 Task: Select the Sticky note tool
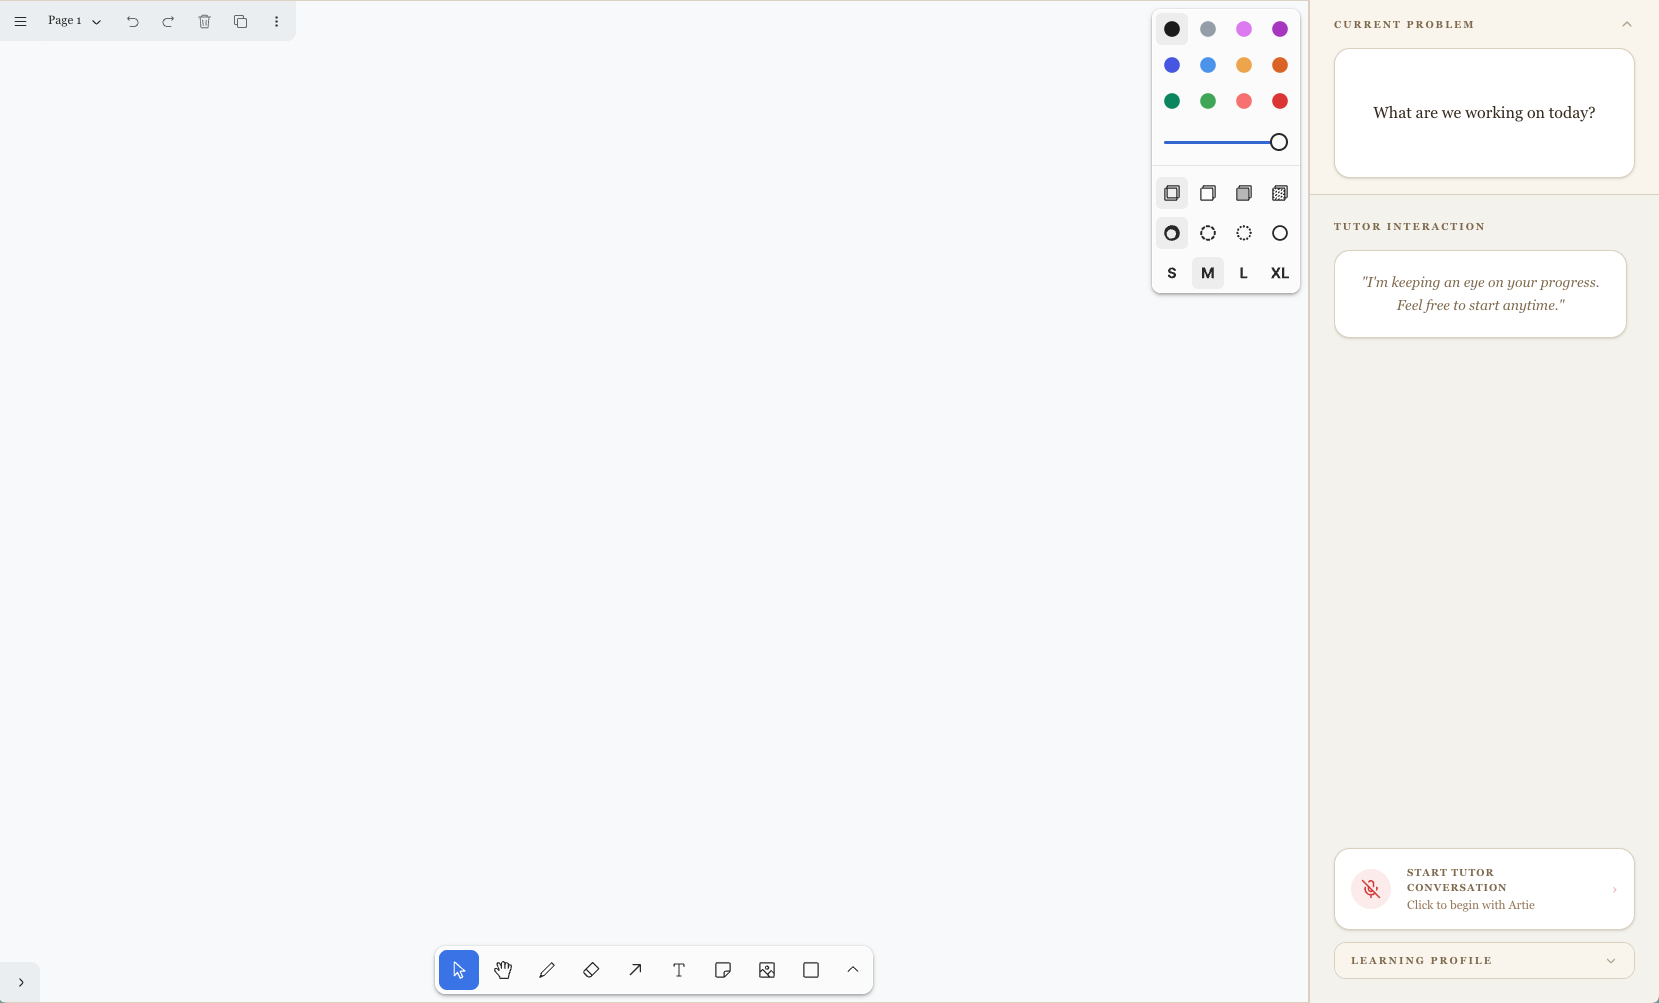point(723,970)
